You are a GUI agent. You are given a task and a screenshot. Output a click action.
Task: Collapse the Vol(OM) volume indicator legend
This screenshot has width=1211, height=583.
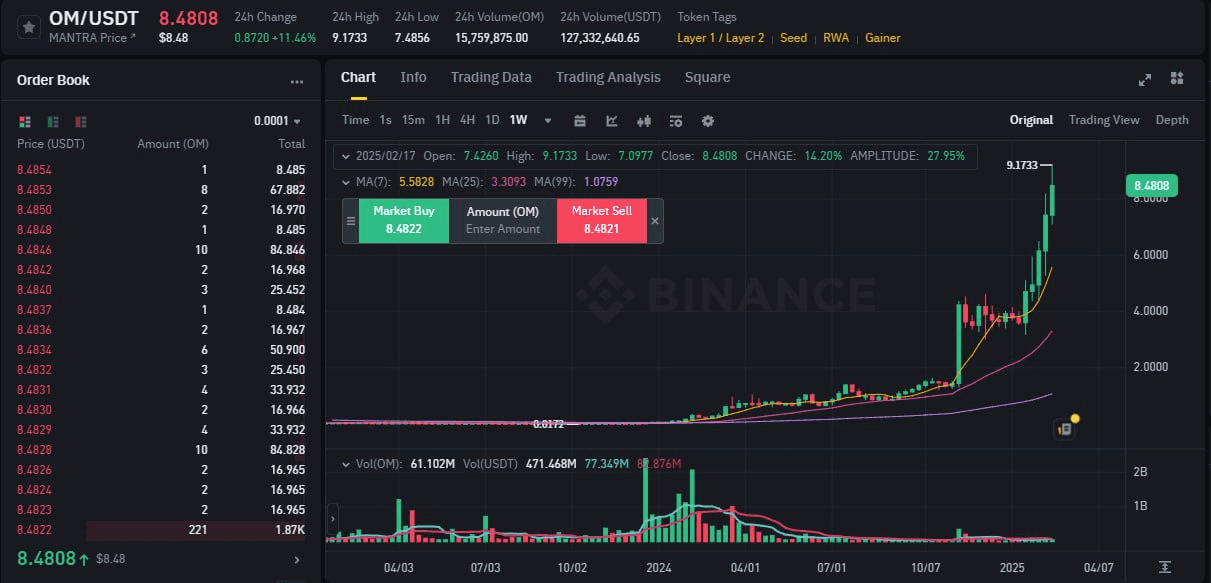click(346, 464)
